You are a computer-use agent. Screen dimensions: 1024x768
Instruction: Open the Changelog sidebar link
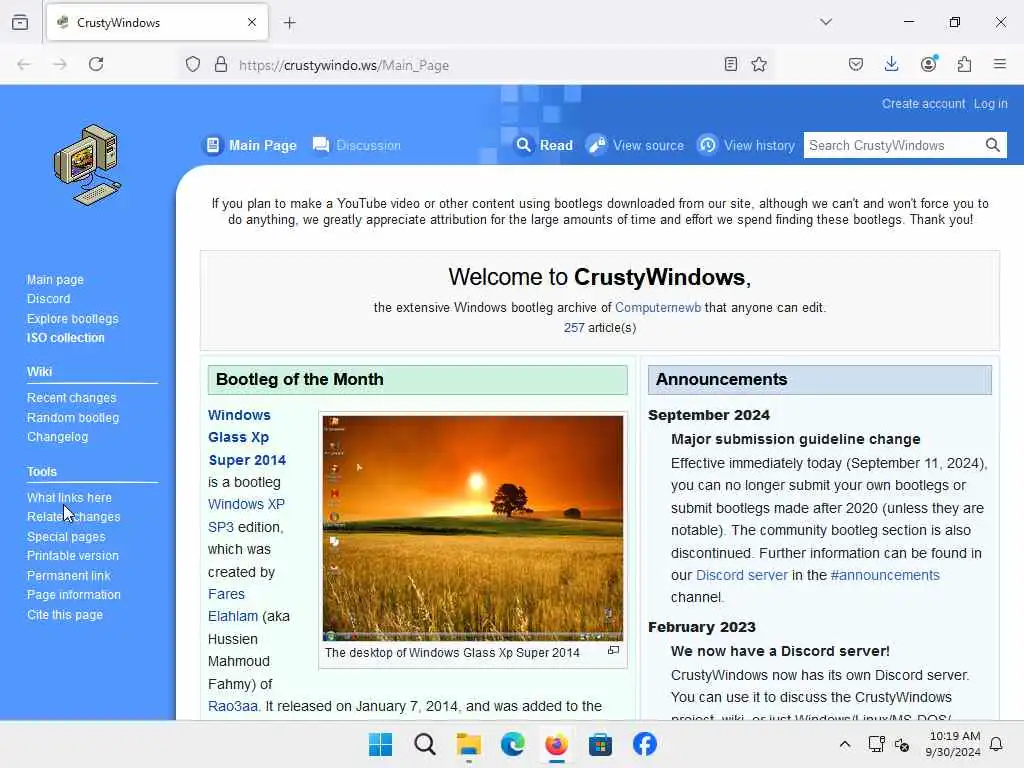pos(57,437)
